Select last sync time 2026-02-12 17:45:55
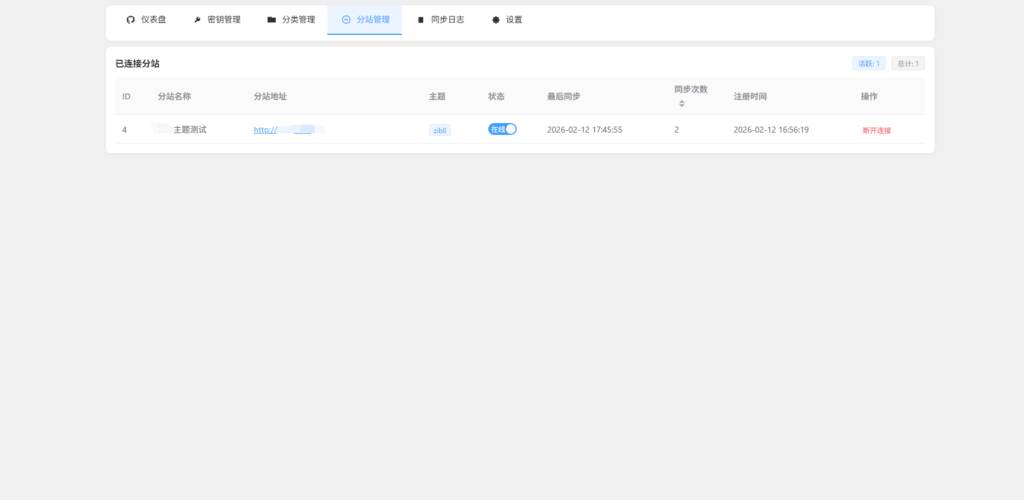1024x500 pixels. pos(584,130)
